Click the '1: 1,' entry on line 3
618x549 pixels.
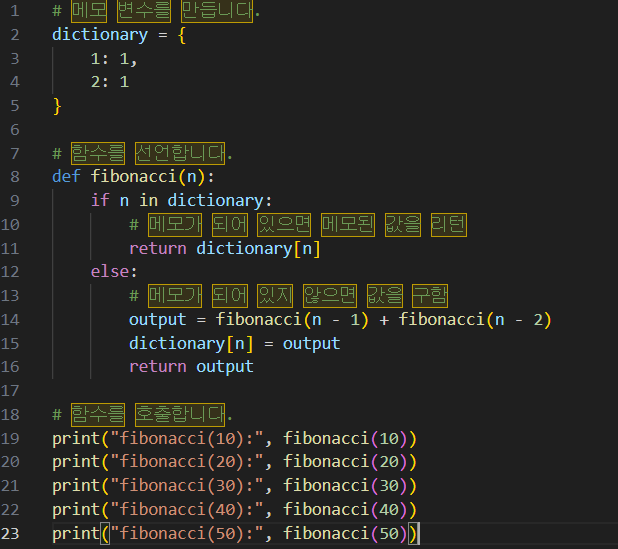coord(114,59)
